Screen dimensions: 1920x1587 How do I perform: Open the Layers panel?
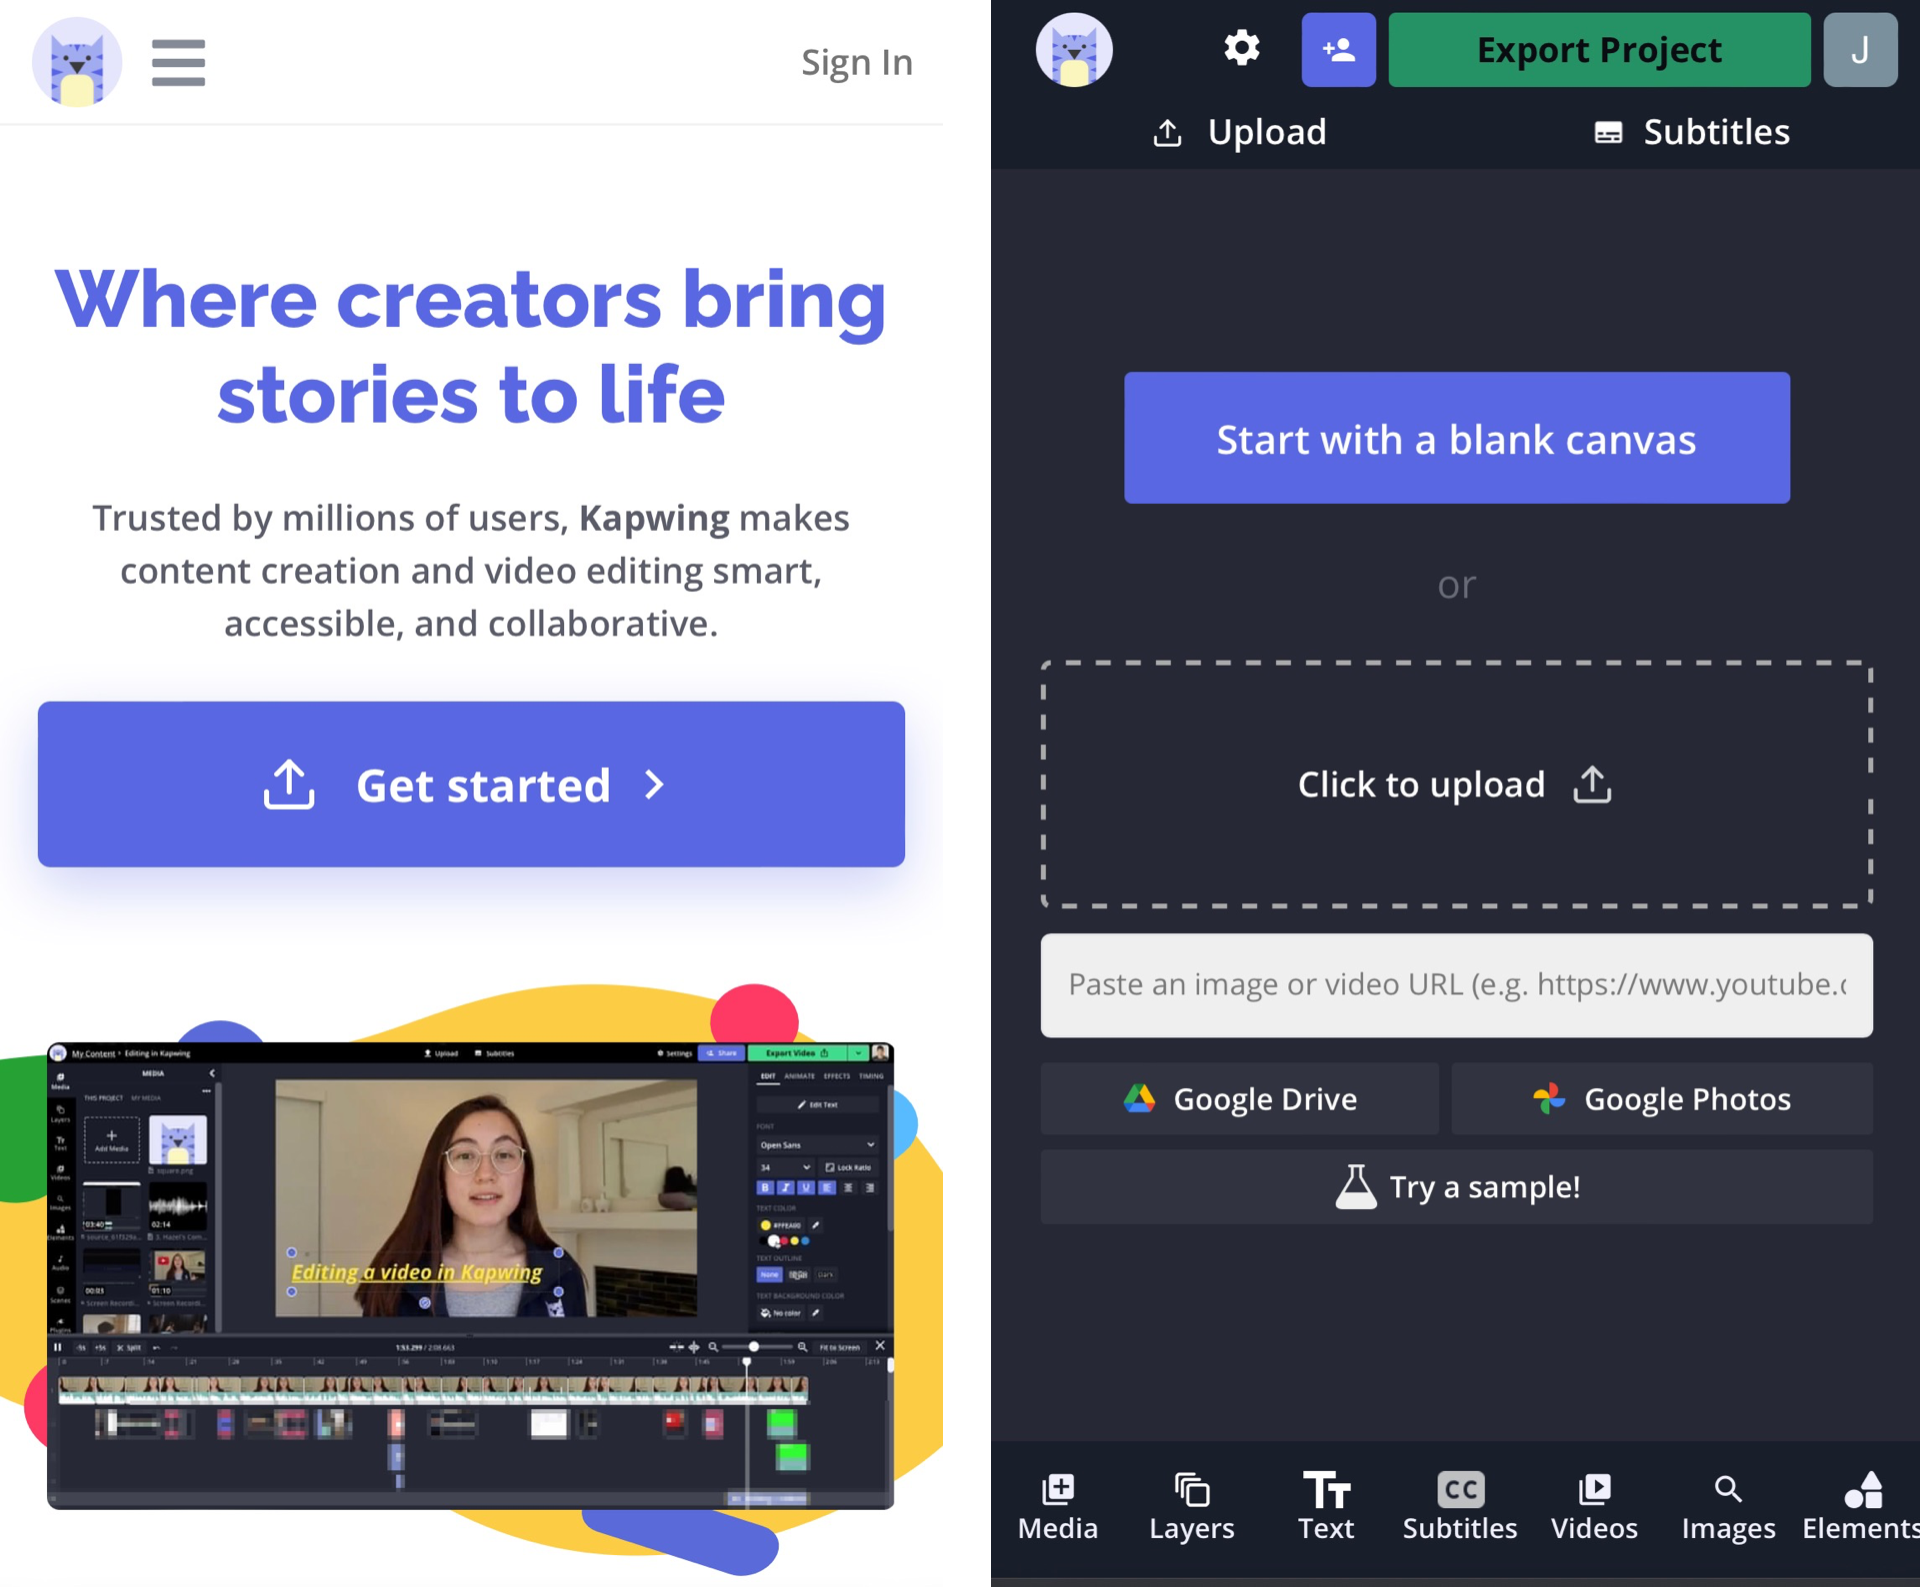tap(1191, 1506)
